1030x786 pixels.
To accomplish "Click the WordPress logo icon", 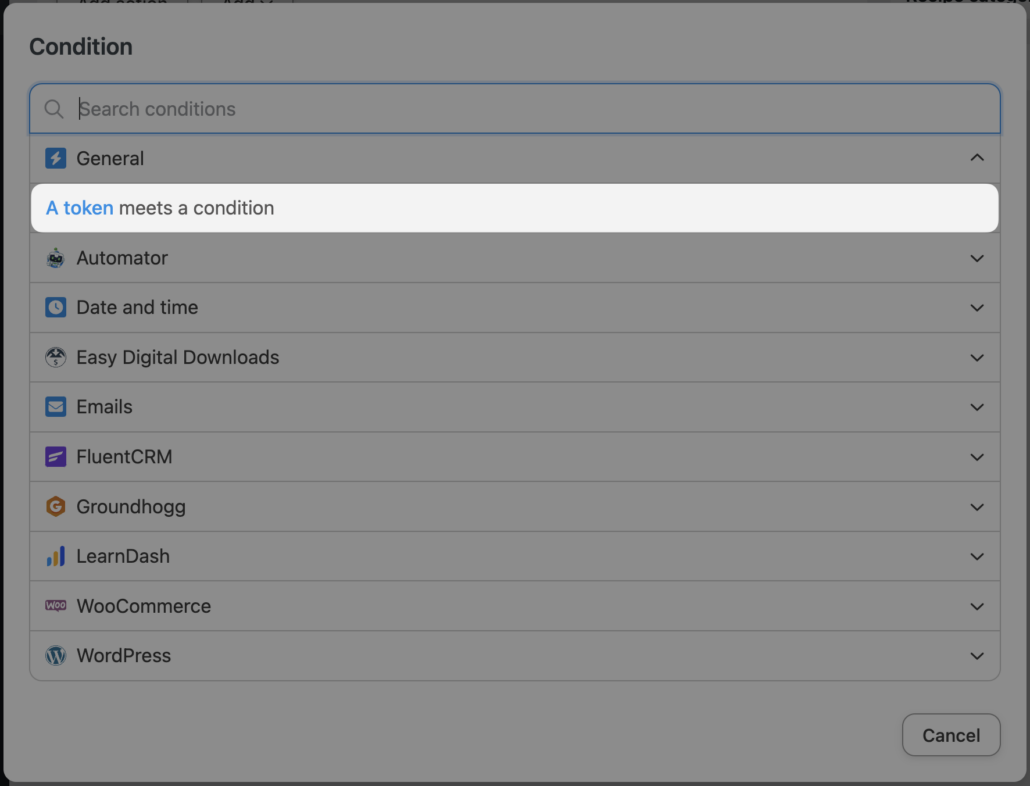I will pos(56,656).
